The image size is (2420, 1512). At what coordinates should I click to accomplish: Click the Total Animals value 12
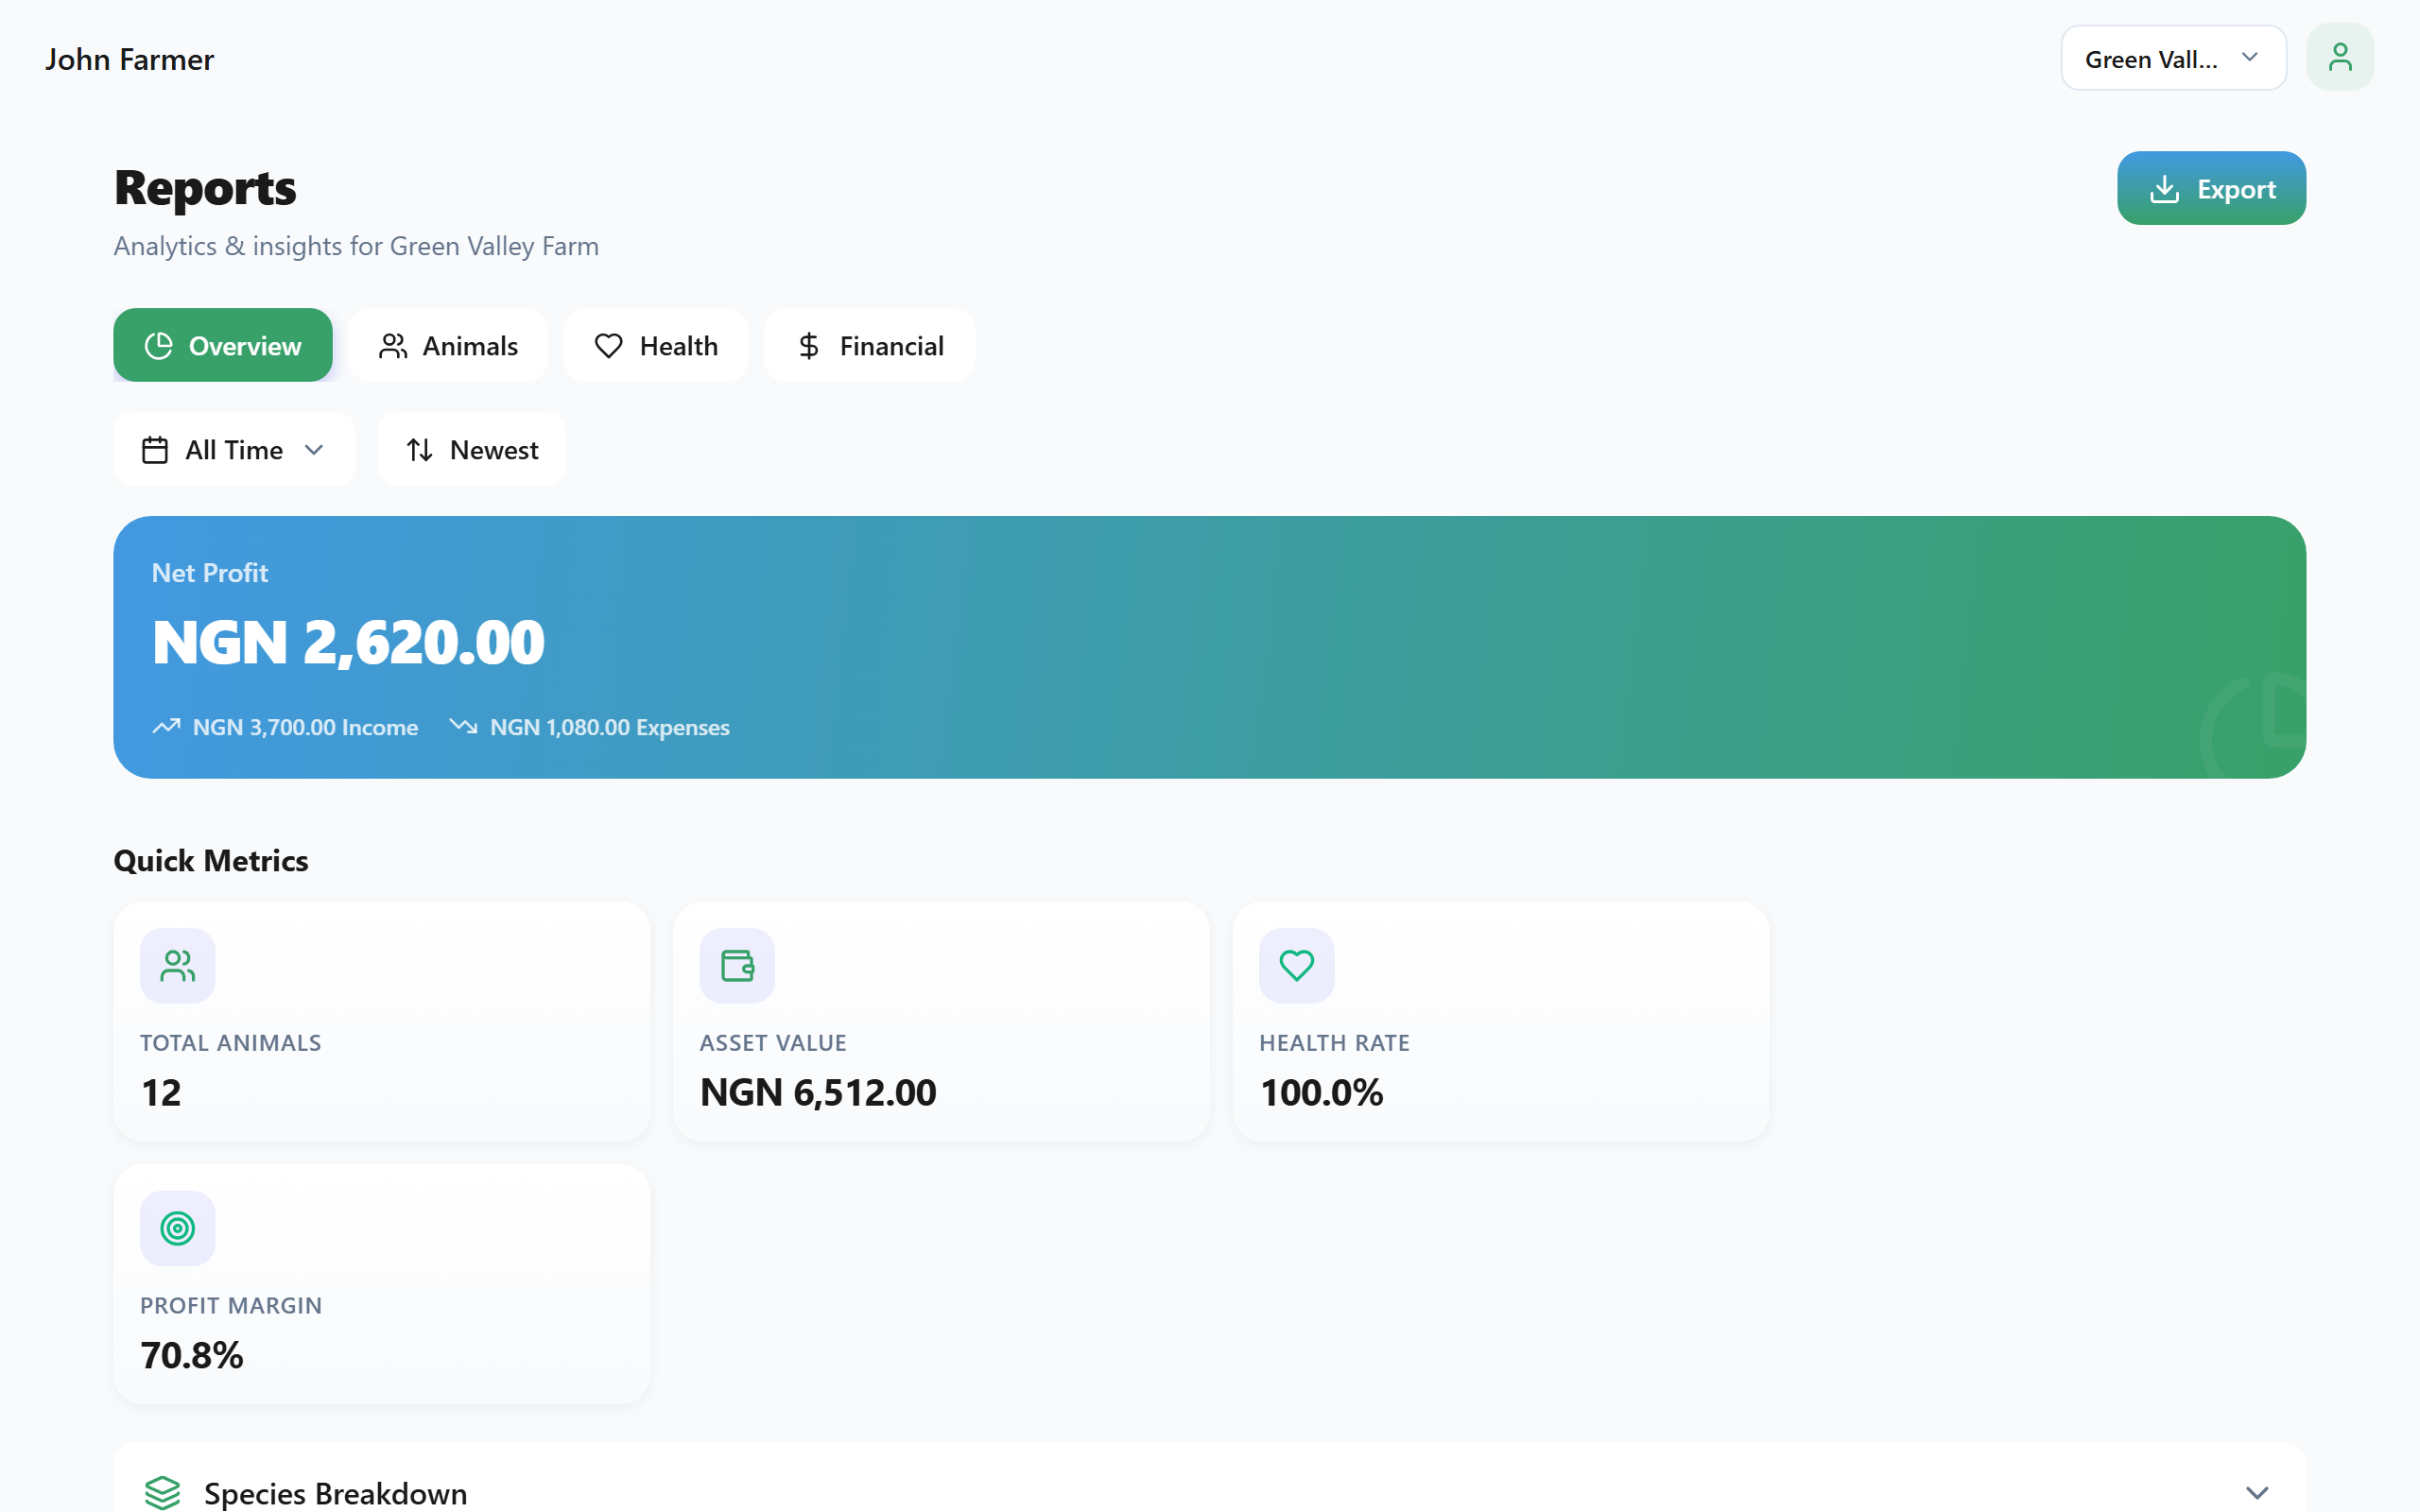161,1092
